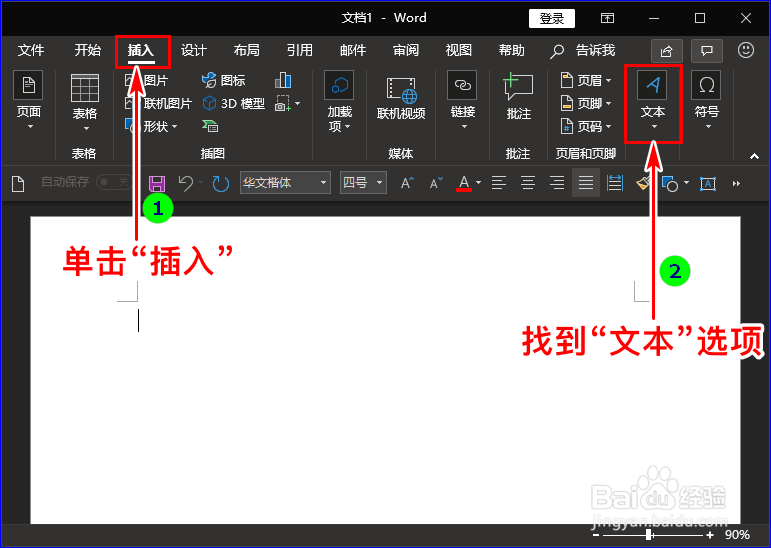
Task: Open the 文本 (Text) group button
Action: click(653, 102)
